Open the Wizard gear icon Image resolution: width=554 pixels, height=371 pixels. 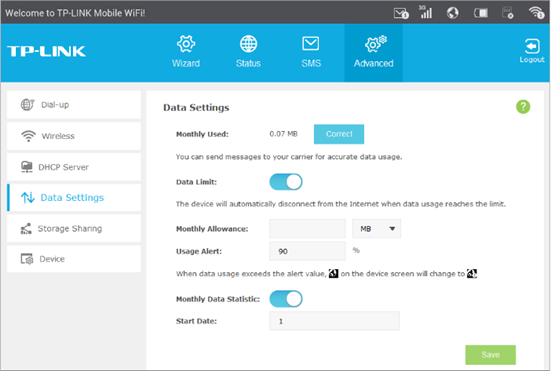coord(186,44)
